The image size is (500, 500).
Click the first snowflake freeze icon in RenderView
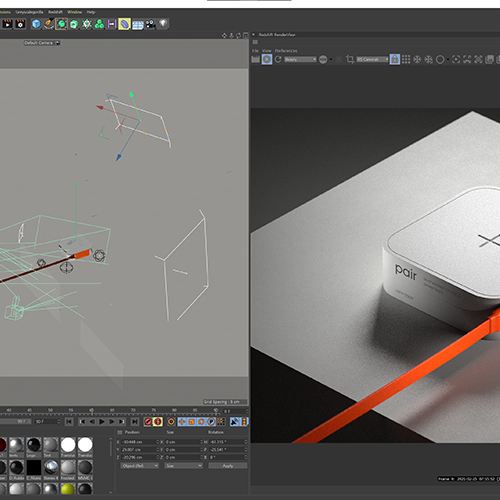tap(417, 59)
